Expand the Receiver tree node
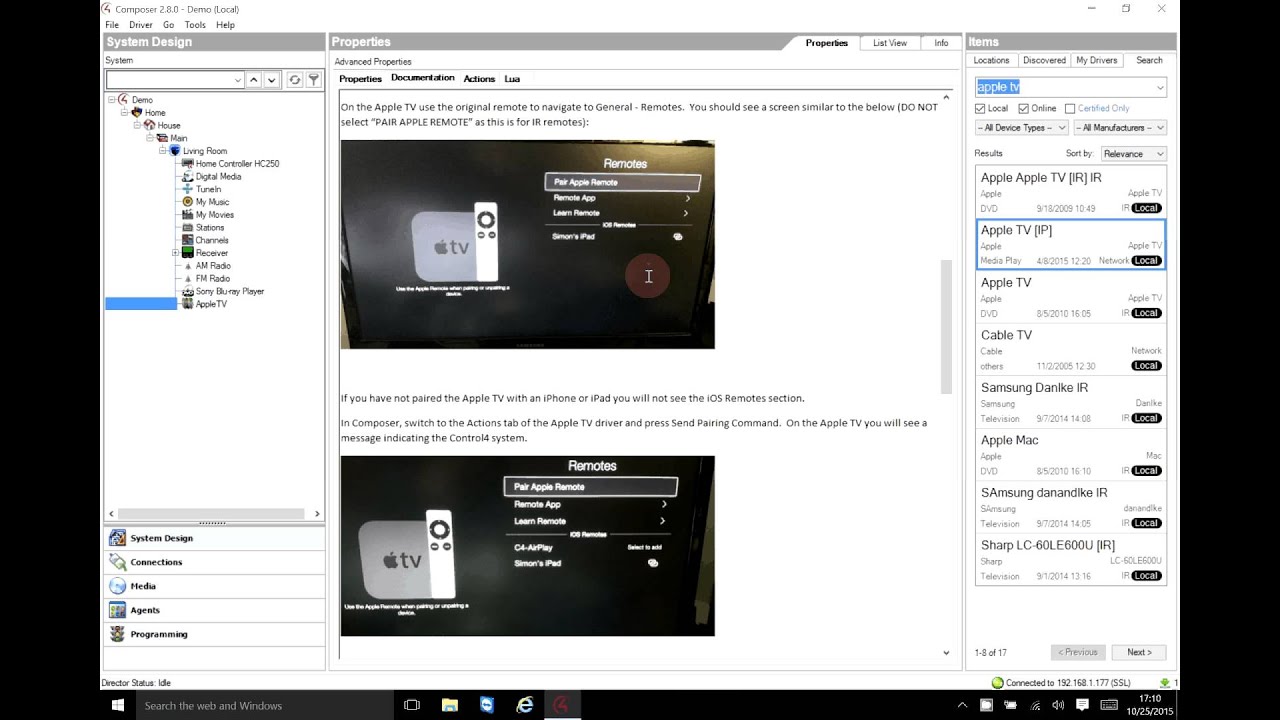 pyautogui.click(x=176, y=253)
